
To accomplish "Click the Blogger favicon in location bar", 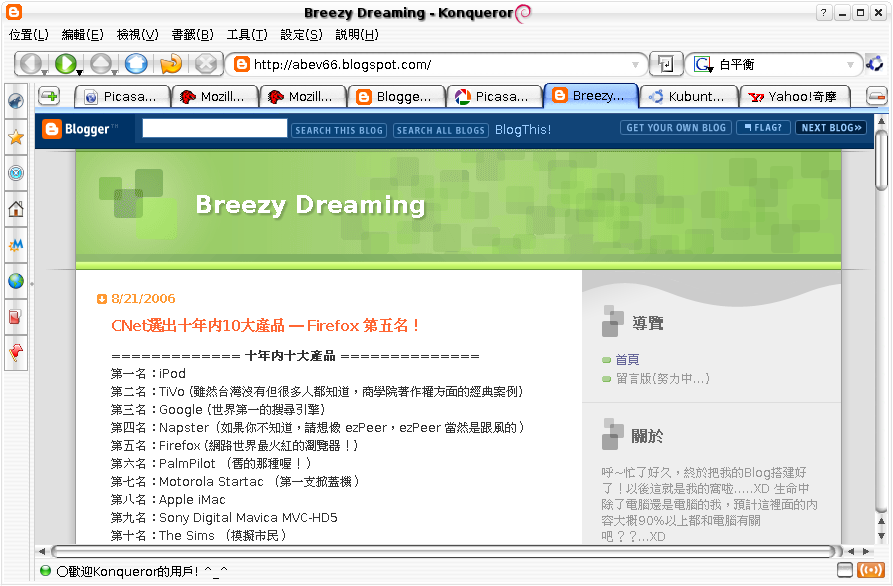I will [242, 64].
